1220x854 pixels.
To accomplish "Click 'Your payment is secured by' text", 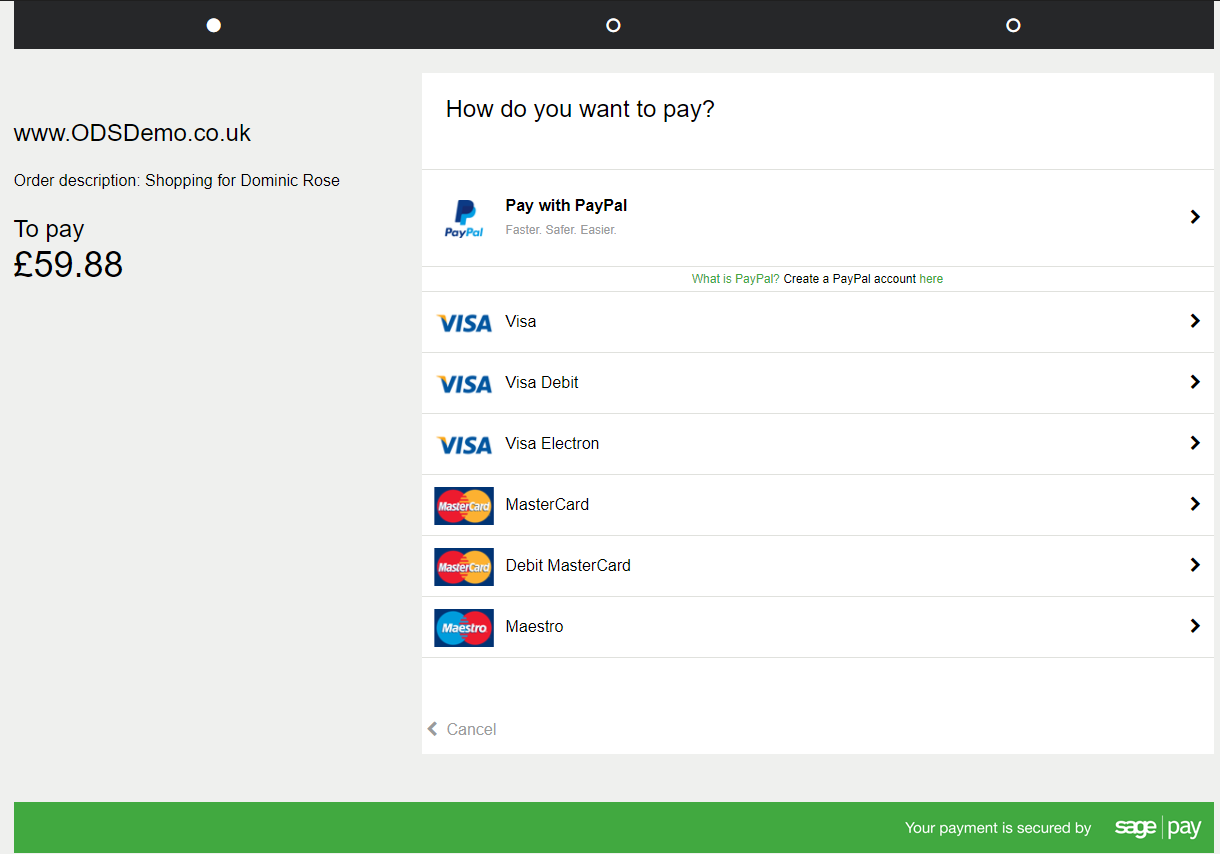I will pos(998,828).
